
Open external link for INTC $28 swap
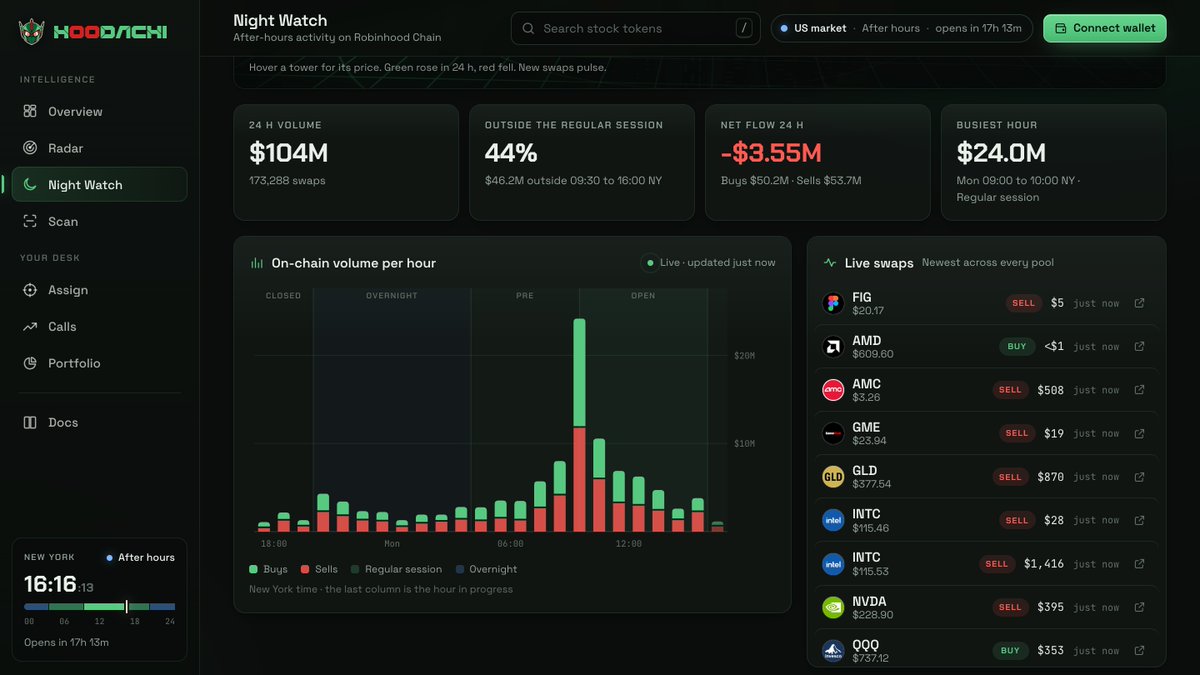point(1139,520)
